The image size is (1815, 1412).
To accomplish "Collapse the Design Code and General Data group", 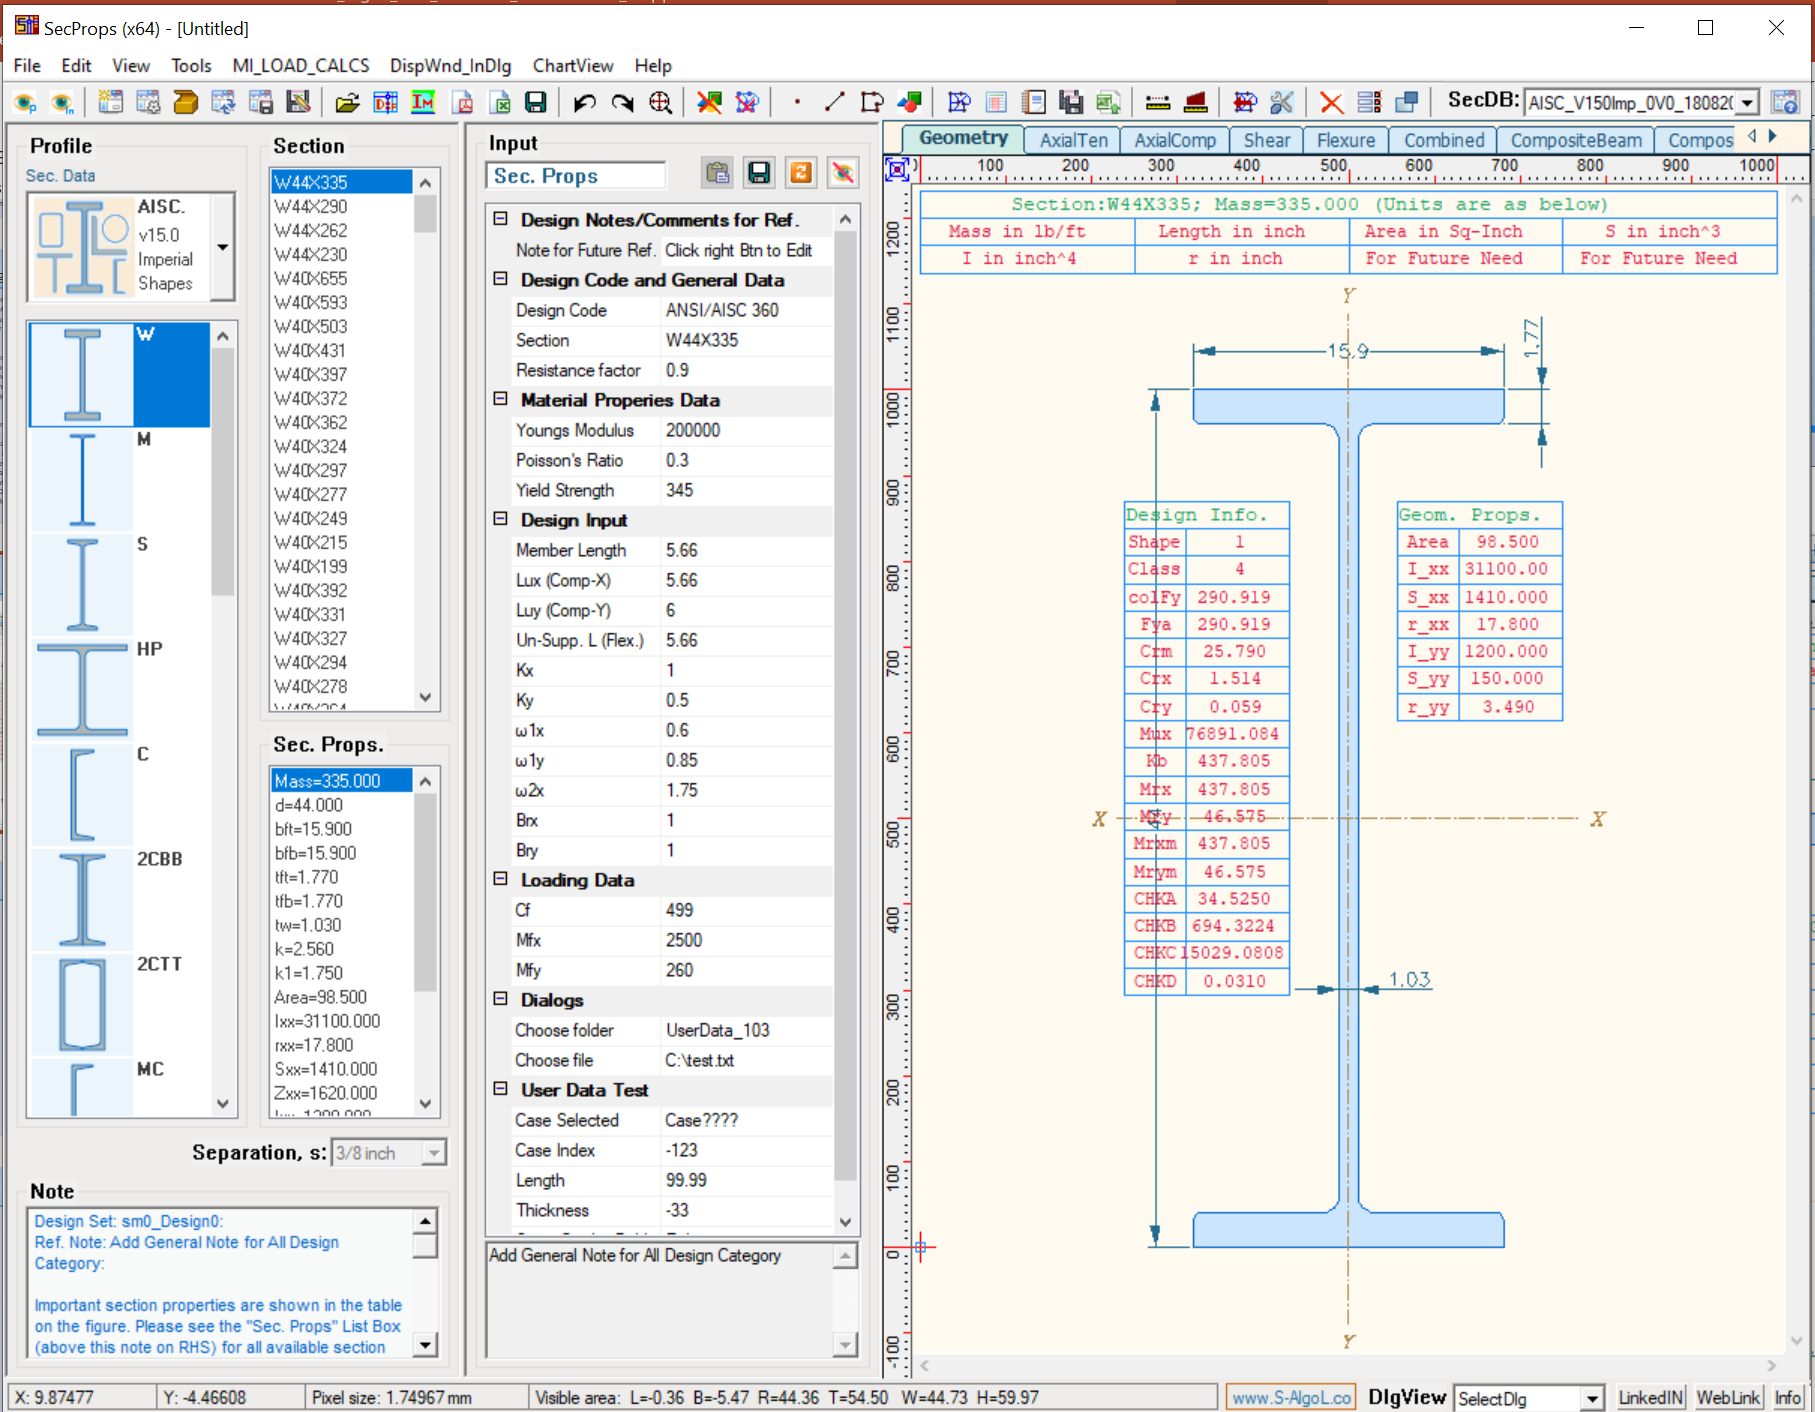I will [500, 279].
